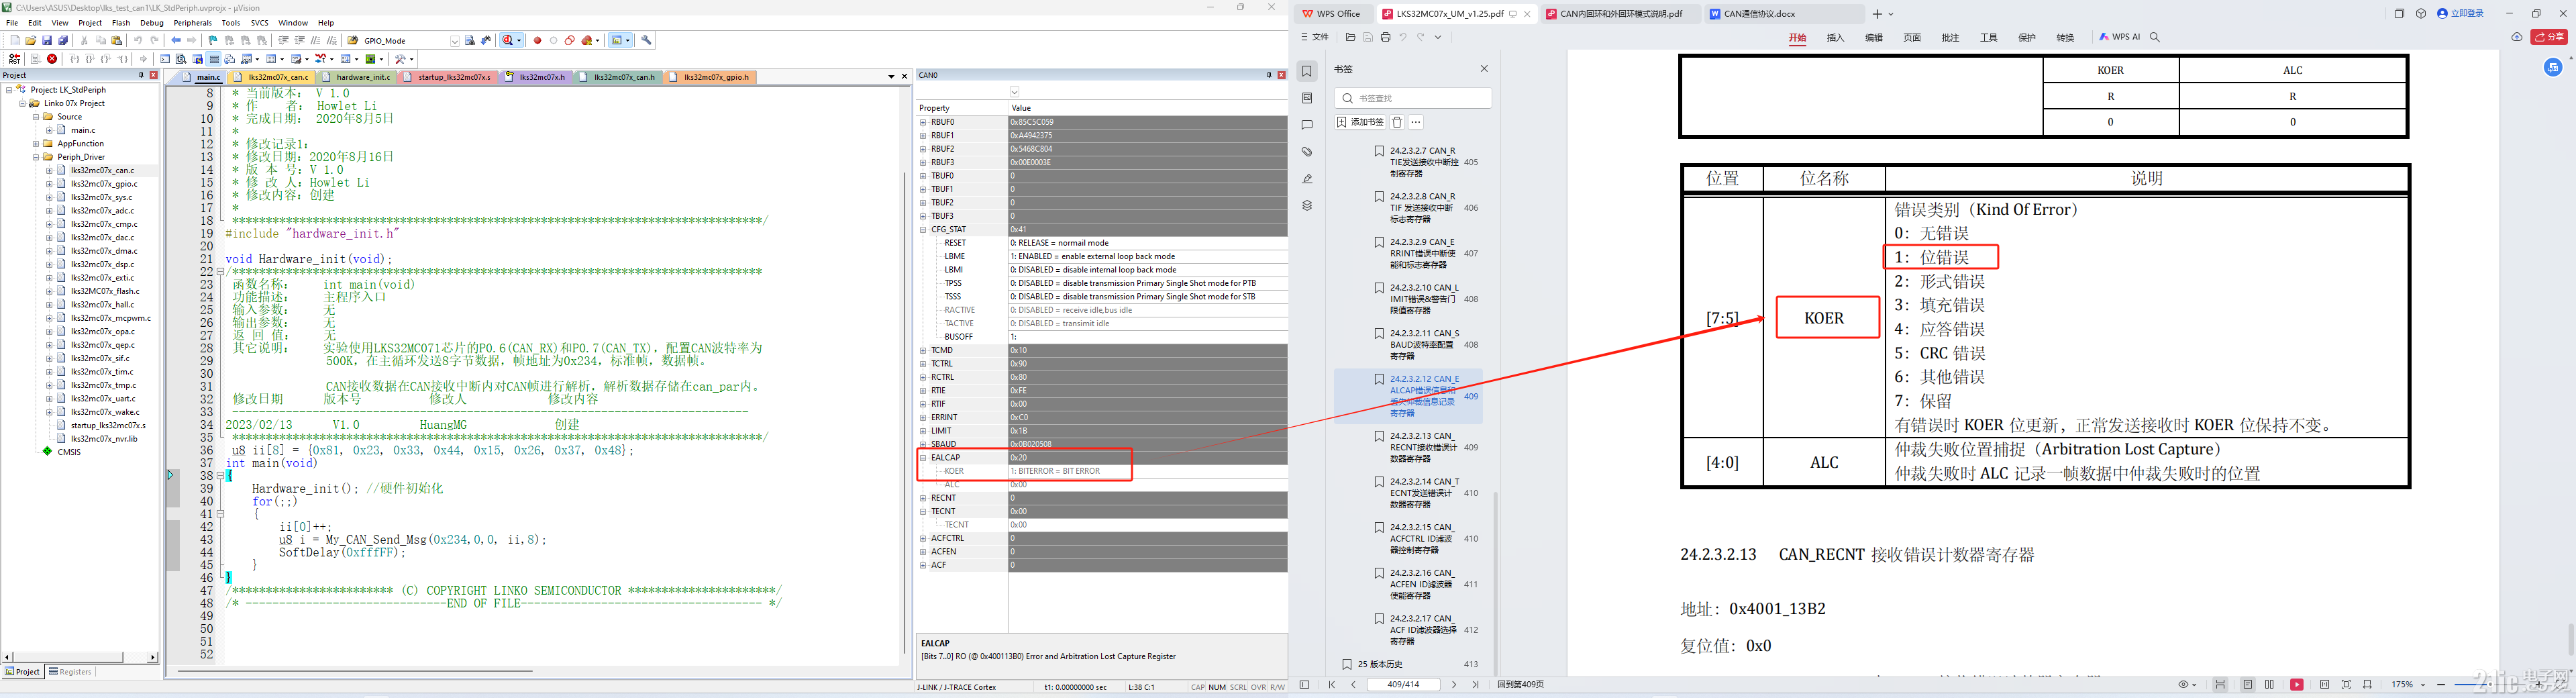Click the 分享 share button in WPS
The width and height of the screenshot is (2576, 698).
coord(2549,37)
